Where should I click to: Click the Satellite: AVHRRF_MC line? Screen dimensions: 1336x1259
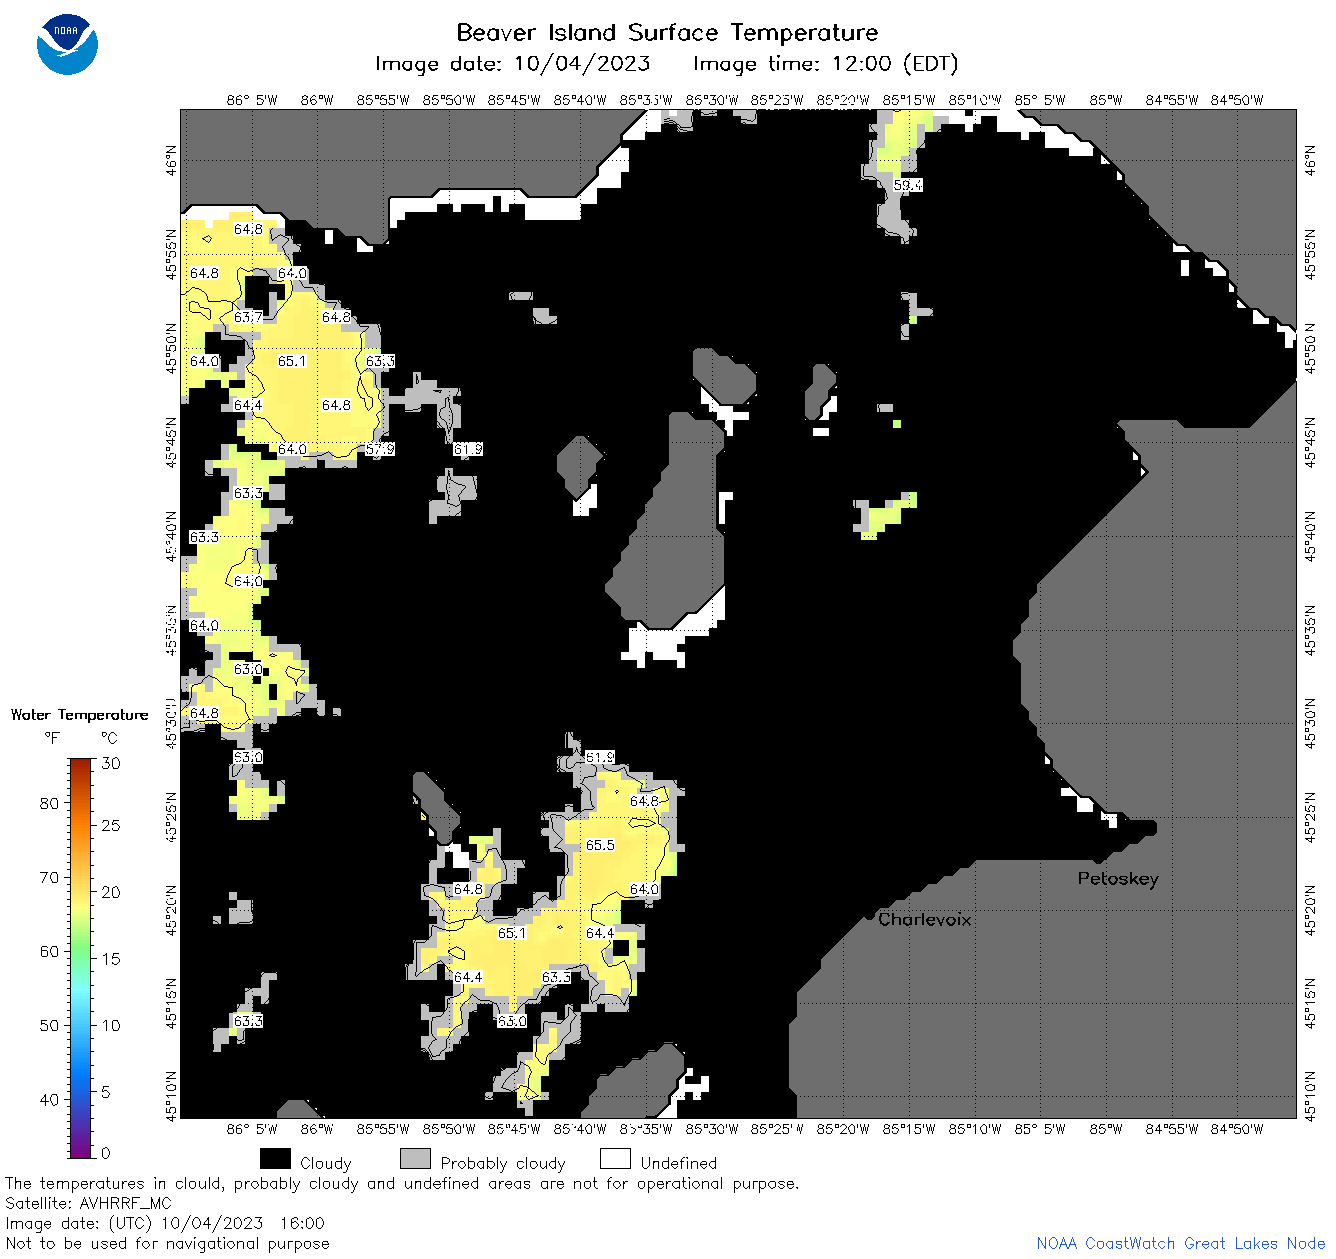click(88, 1203)
